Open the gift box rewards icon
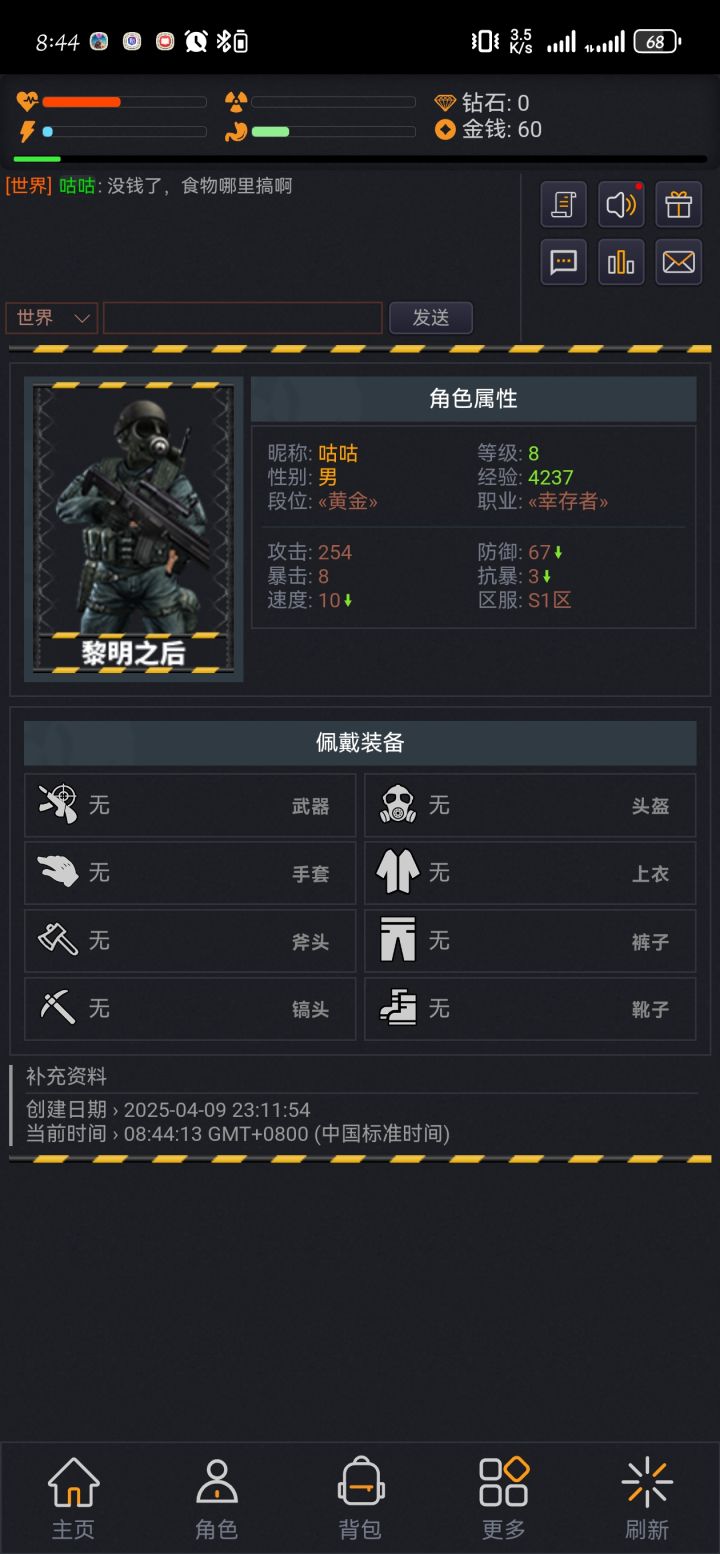The height and width of the screenshot is (1554, 720). pyautogui.click(x=679, y=205)
